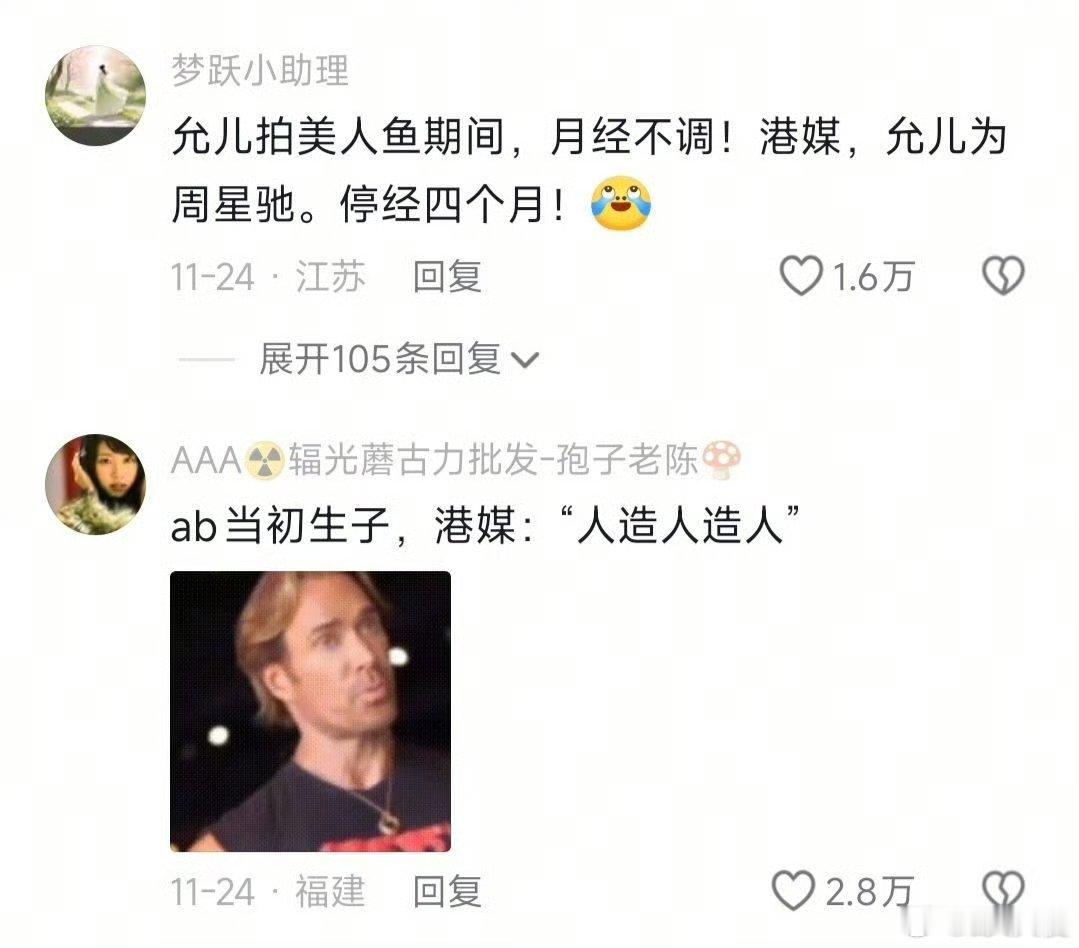This screenshot has width=1079, height=948.
Task: Tap the crying-laughing emoji in first comment
Action: [x=621, y=204]
